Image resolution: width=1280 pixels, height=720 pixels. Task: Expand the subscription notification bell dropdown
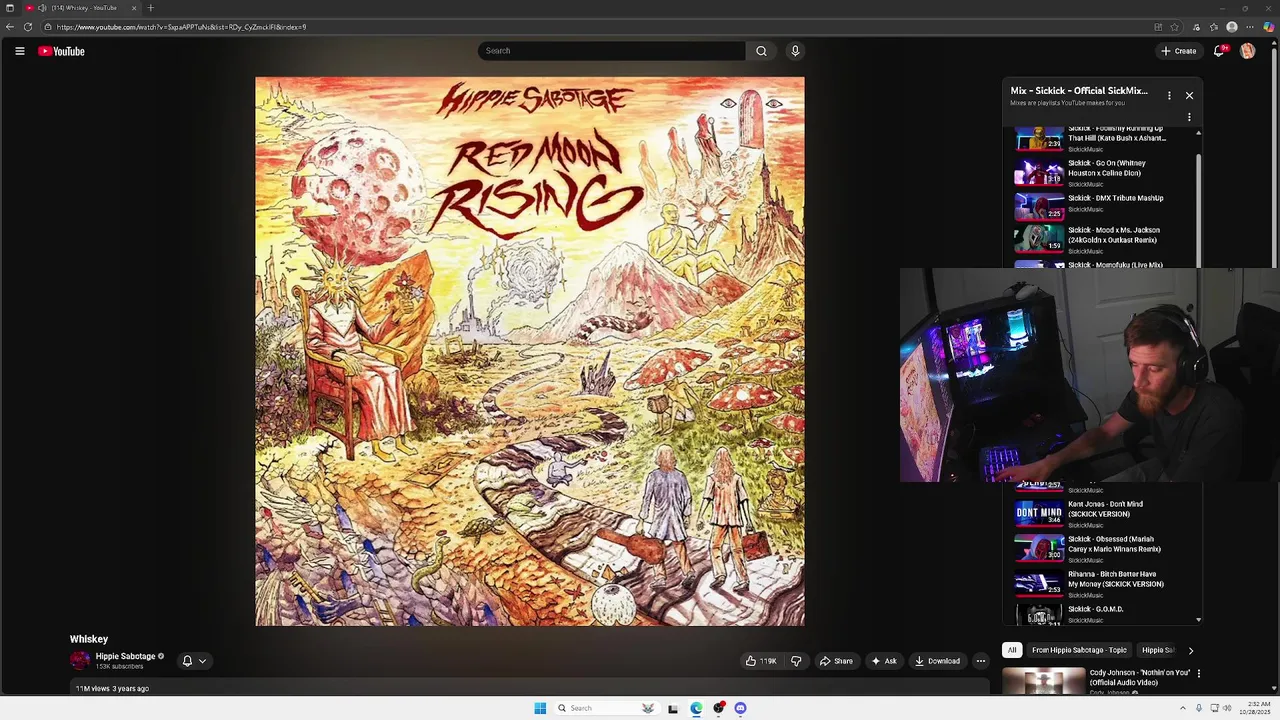coord(194,661)
